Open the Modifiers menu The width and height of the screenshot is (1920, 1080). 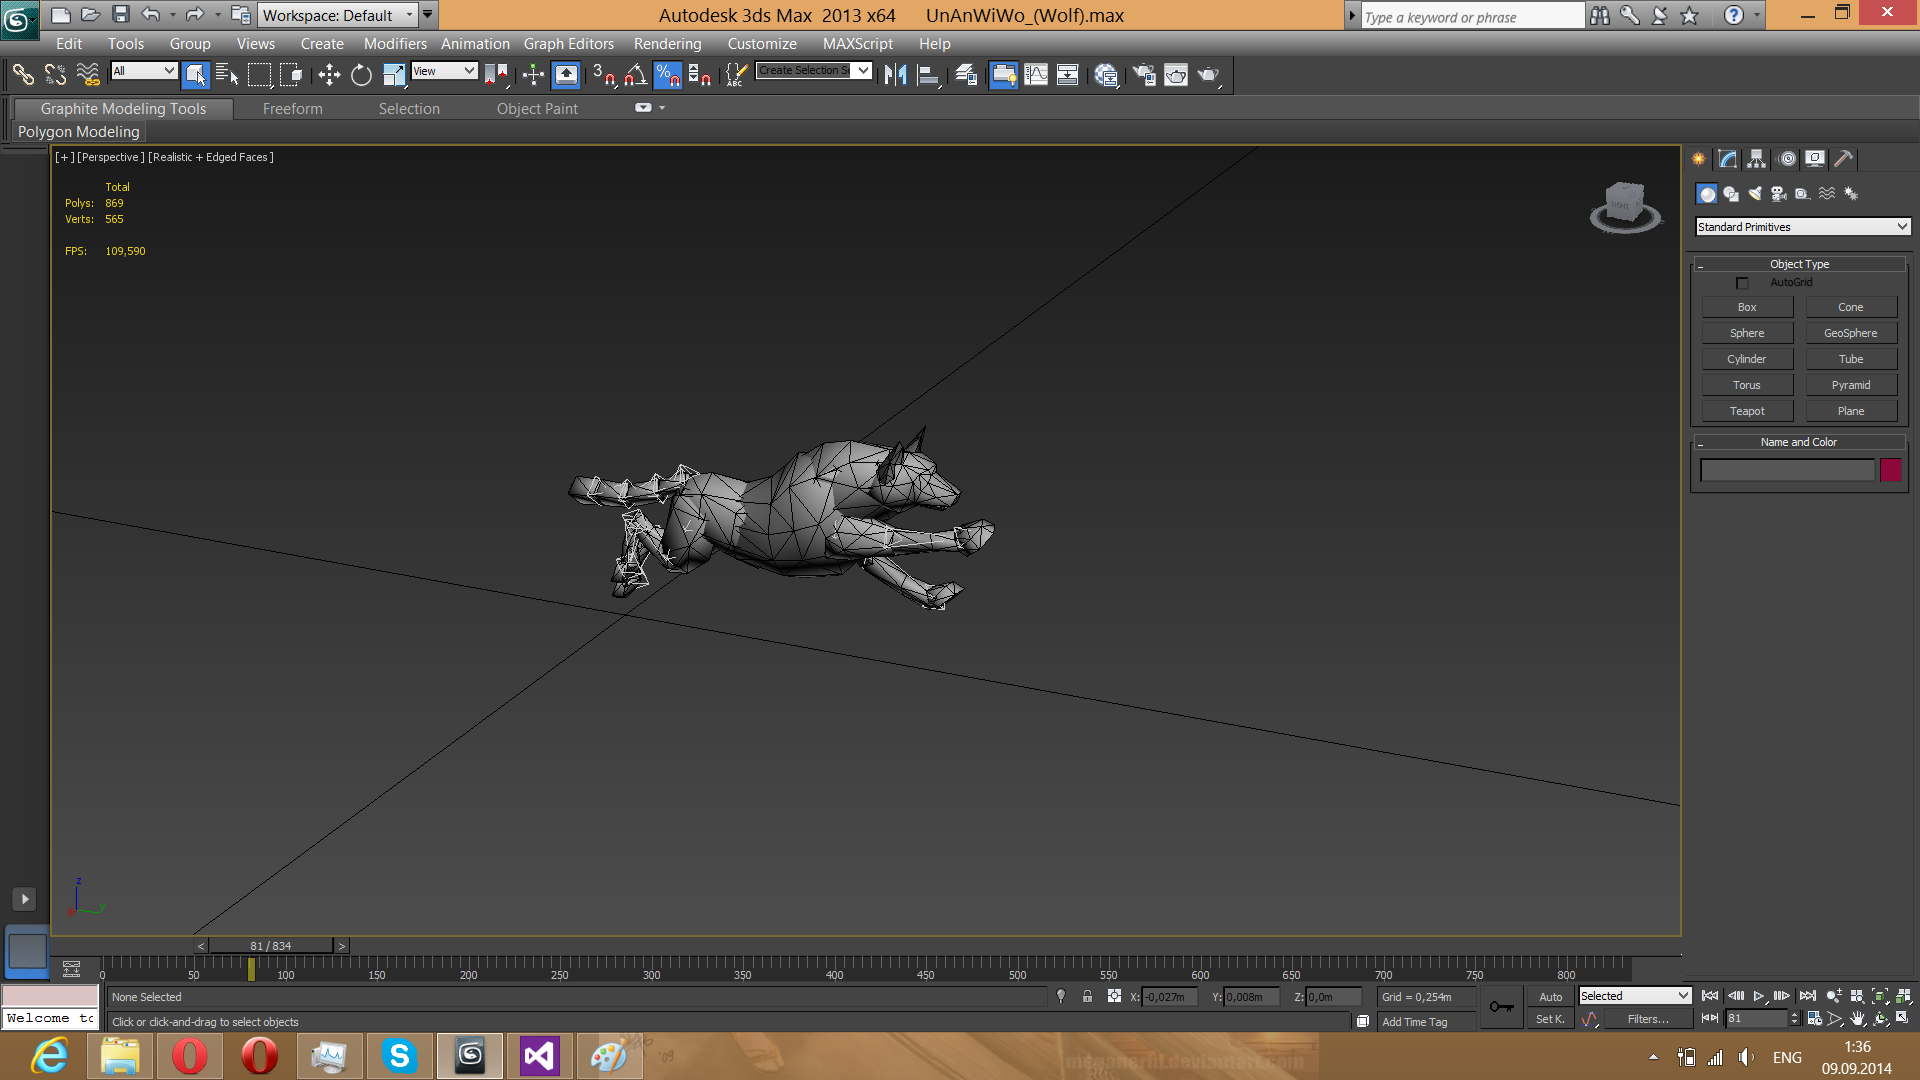point(394,44)
